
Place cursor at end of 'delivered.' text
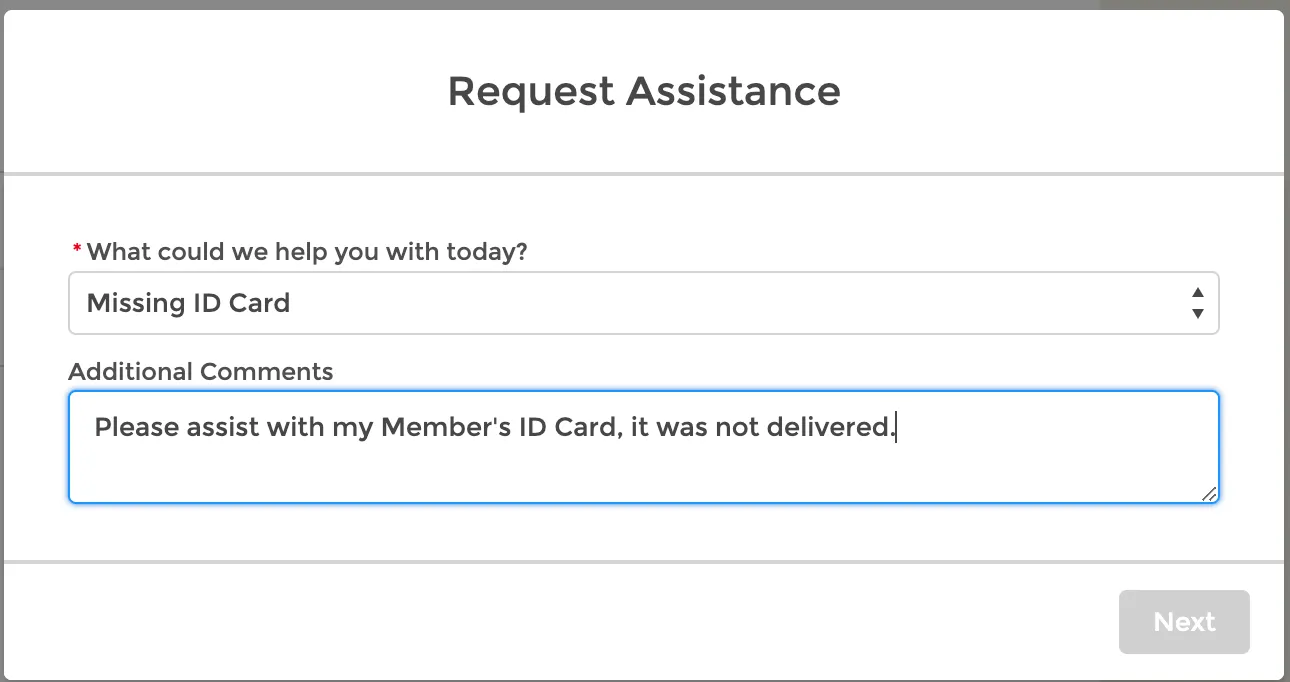point(896,428)
